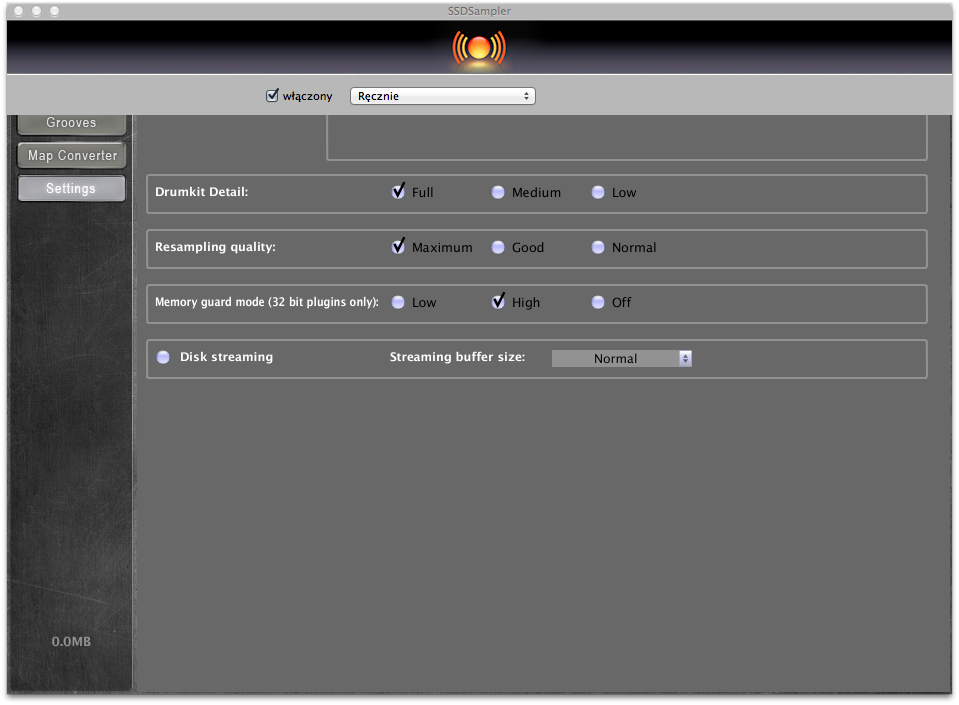This screenshot has height=705, width=959.
Task: Set resampling quality to Maximum
Action: click(x=398, y=247)
